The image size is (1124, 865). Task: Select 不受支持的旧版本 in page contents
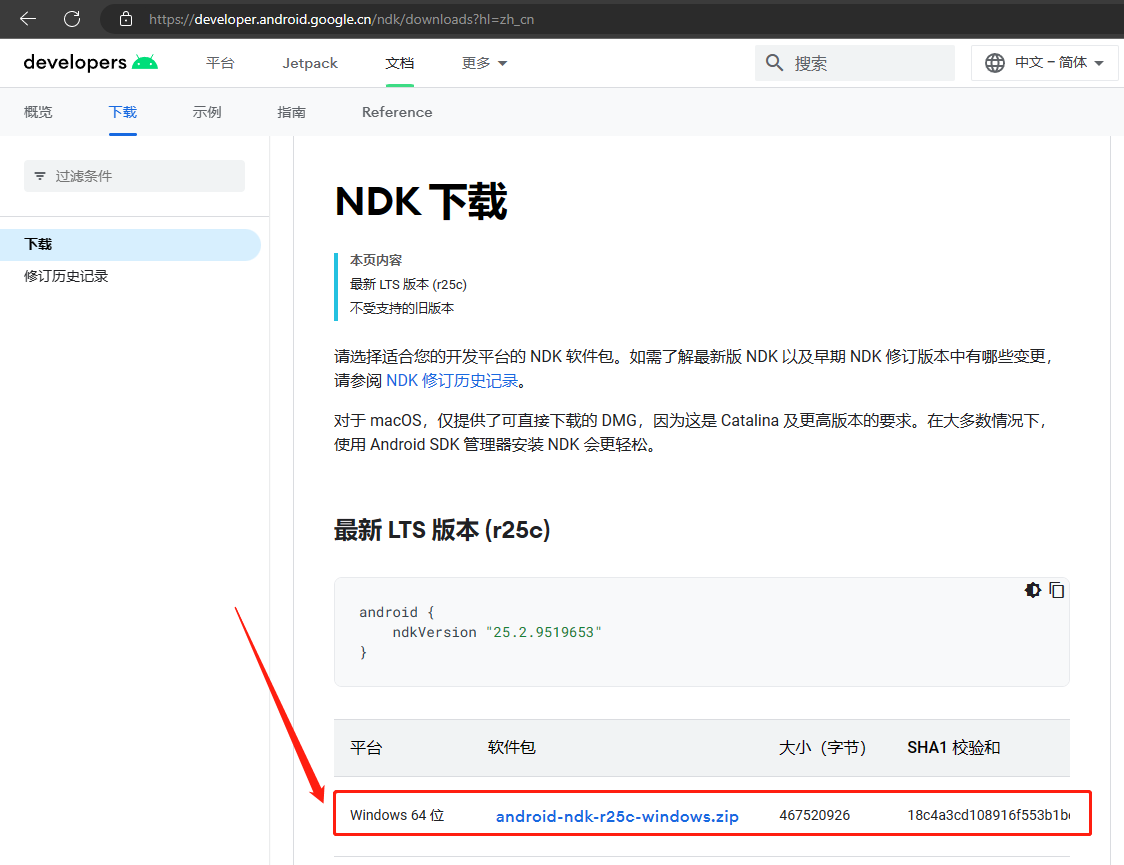[x=402, y=308]
